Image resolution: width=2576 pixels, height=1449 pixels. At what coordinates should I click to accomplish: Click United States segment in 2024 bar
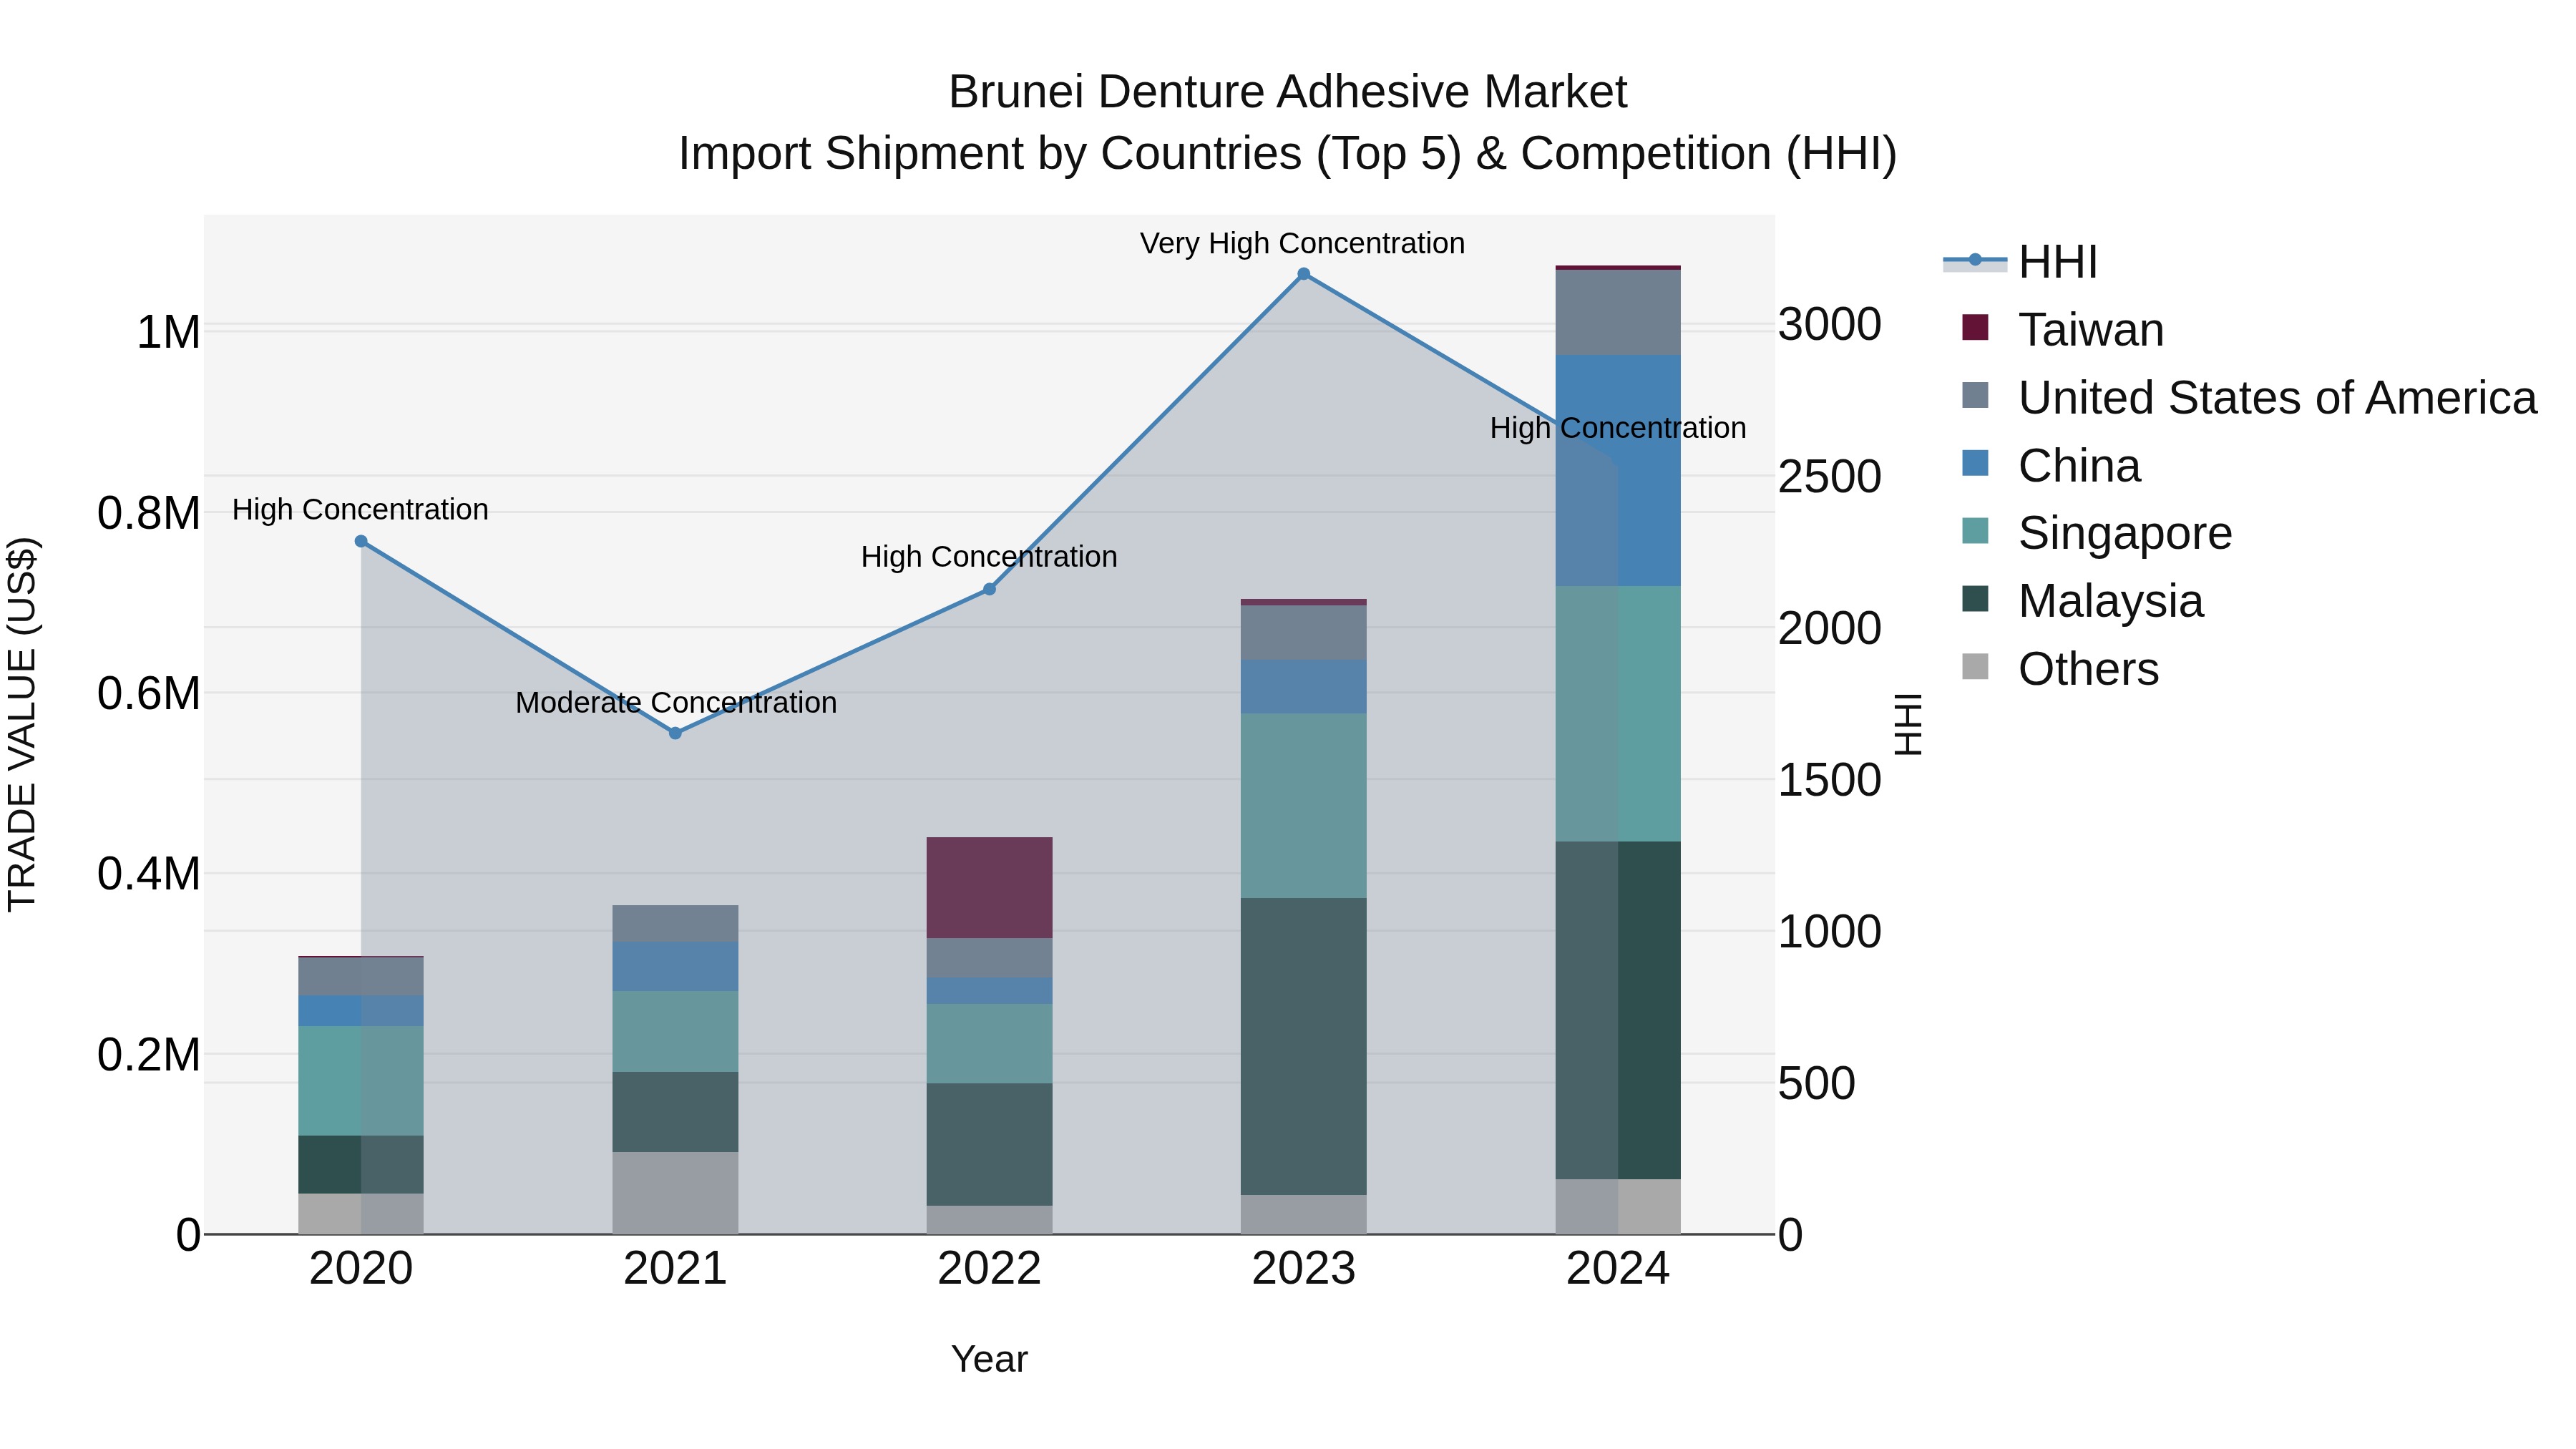click(1618, 312)
